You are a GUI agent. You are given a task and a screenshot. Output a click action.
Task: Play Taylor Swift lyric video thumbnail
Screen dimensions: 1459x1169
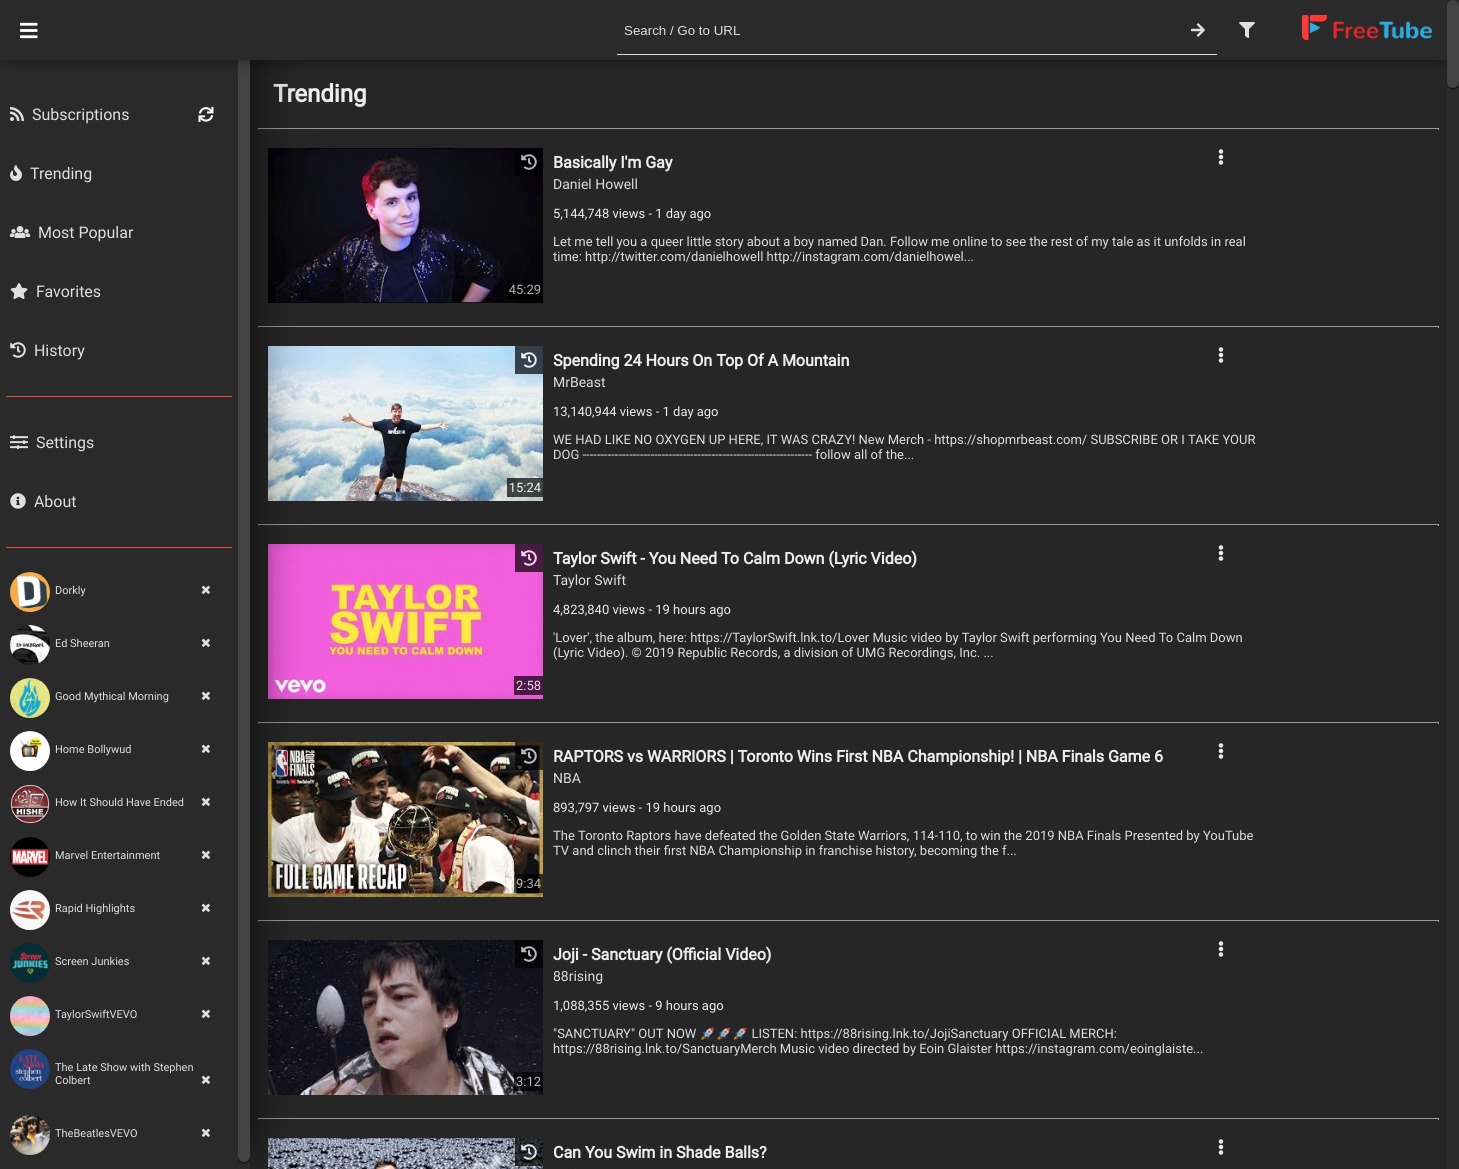click(405, 622)
